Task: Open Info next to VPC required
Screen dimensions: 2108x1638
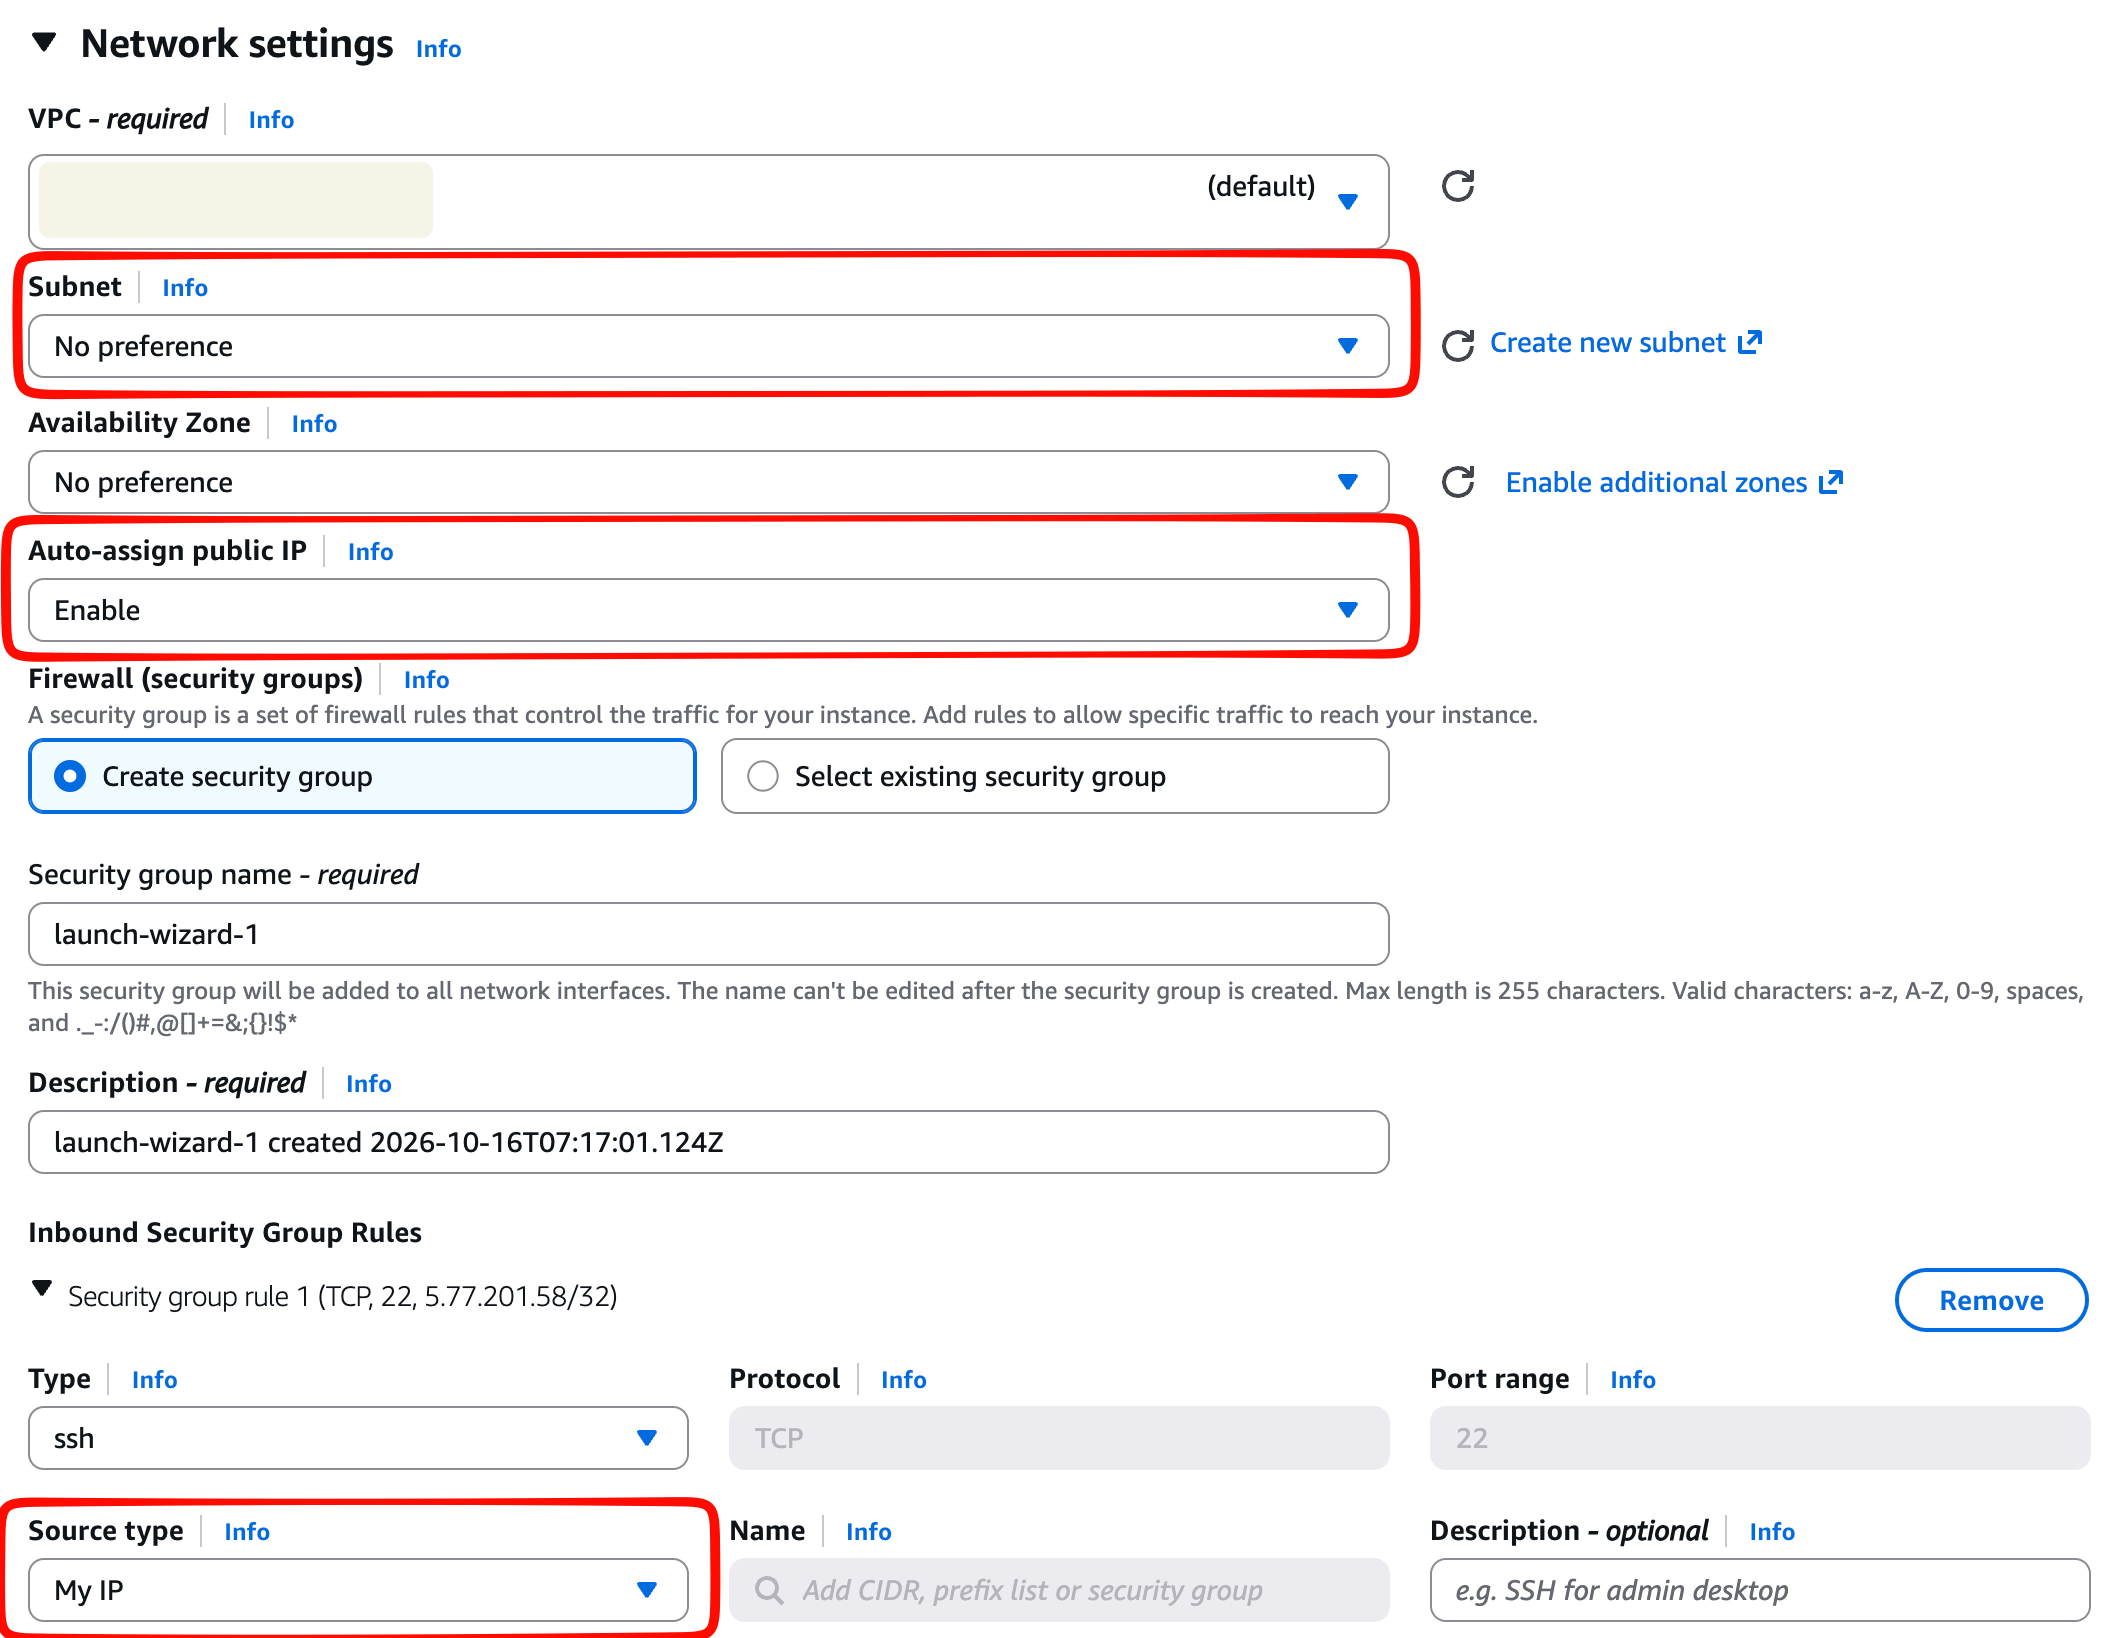Action: 271,120
